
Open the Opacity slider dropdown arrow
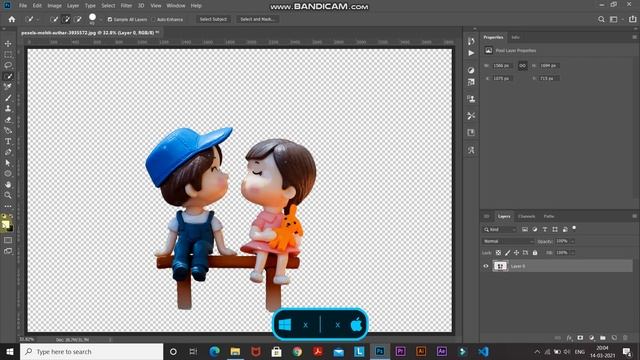click(x=572, y=241)
